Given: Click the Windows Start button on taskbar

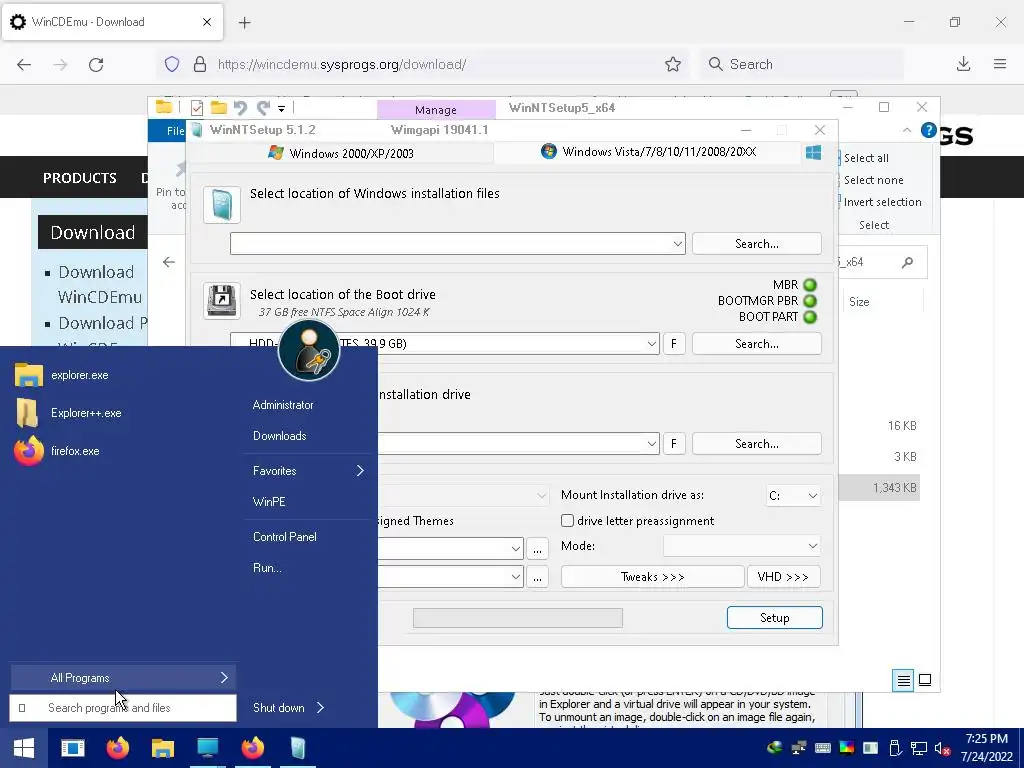Looking at the screenshot, I should 24,748.
